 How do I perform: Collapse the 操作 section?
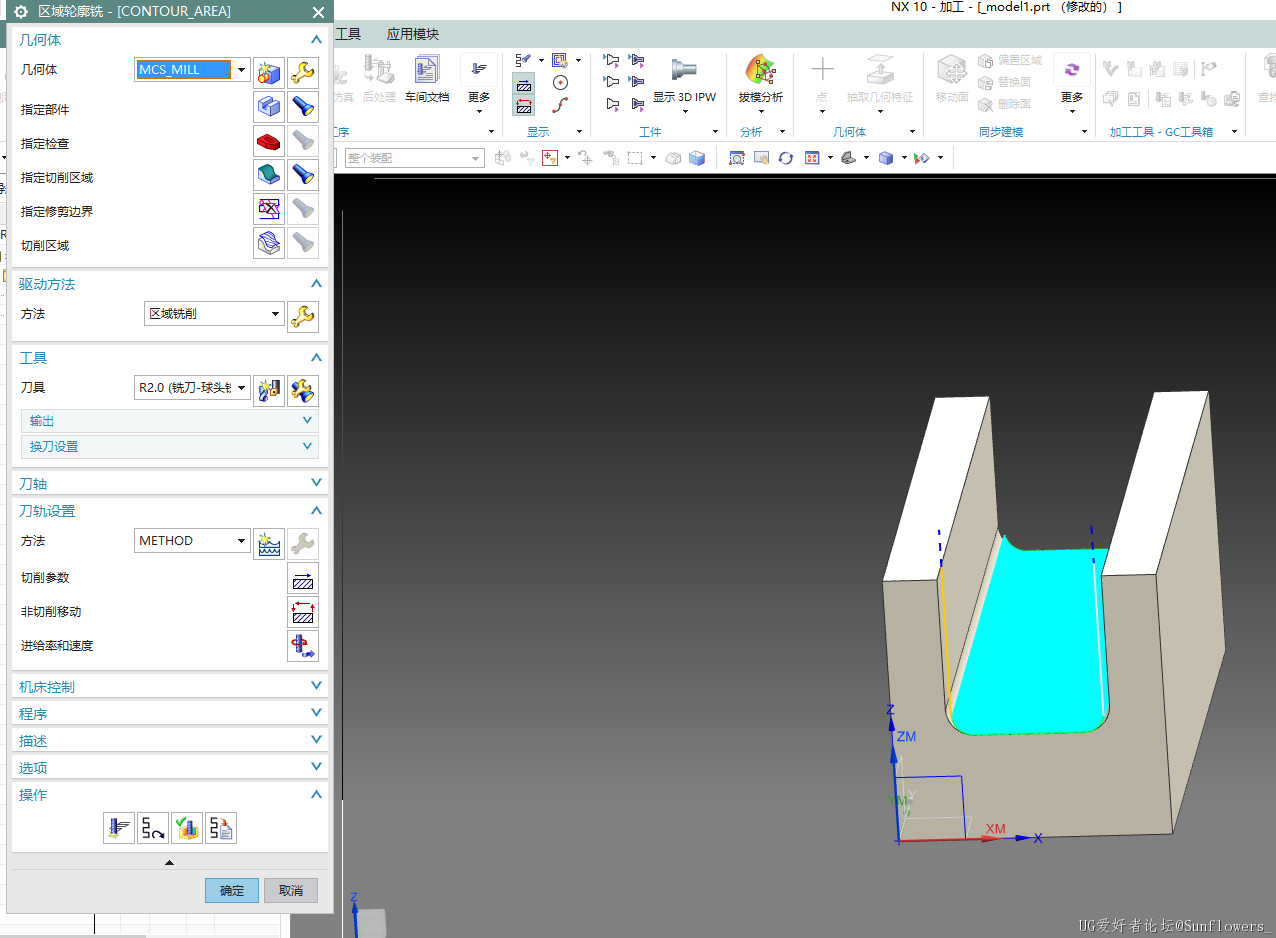click(316, 794)
